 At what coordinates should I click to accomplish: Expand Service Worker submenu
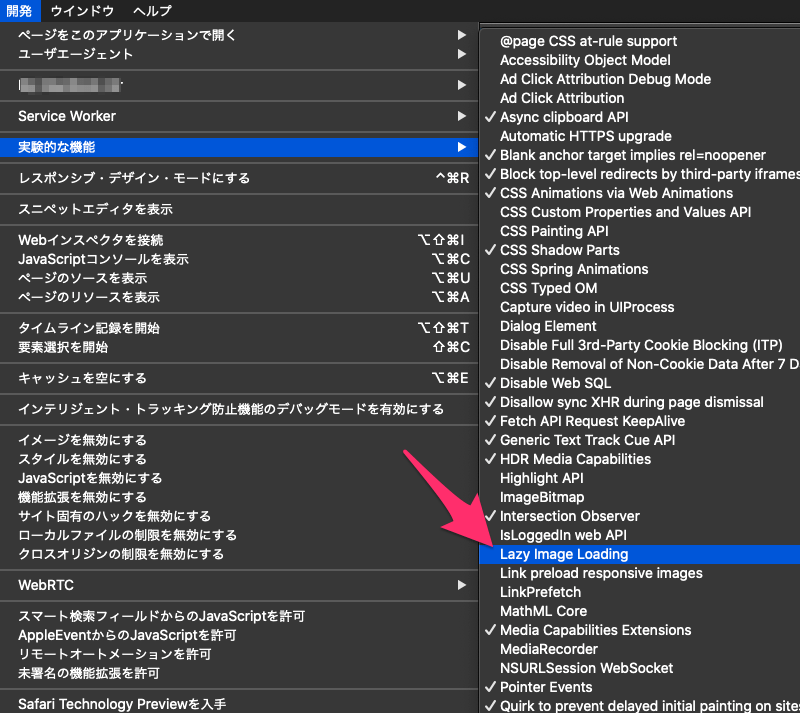point(239,116)
